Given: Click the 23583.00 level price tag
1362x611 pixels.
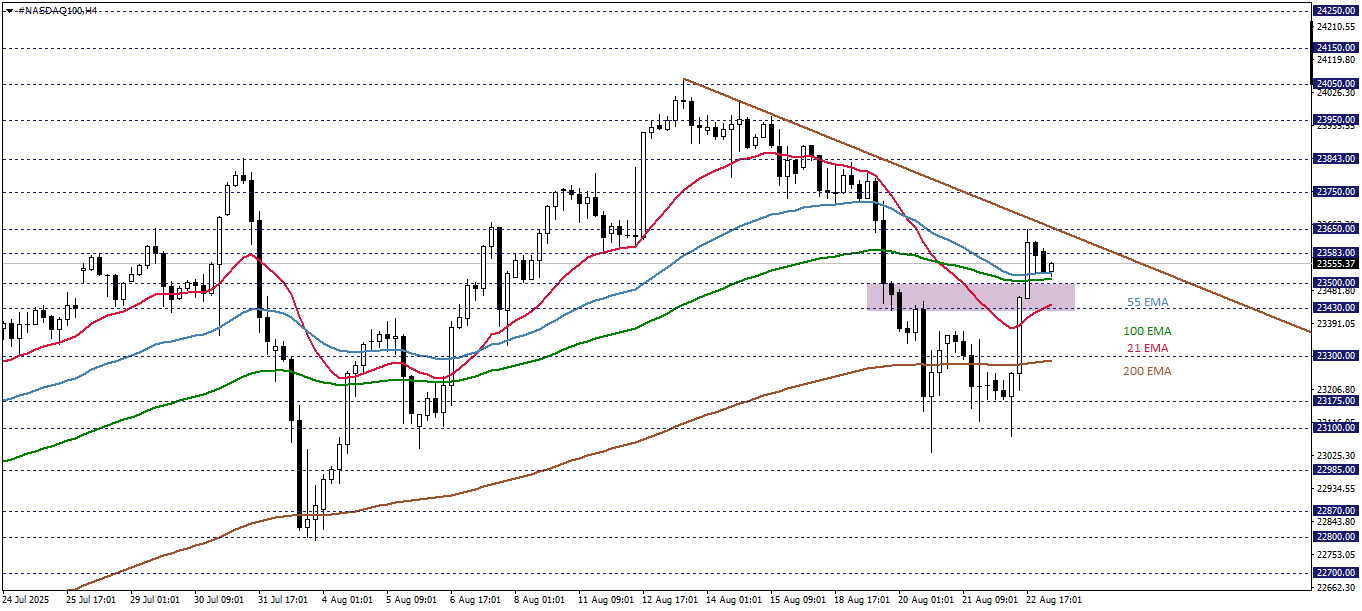Looking at the screenshot, I should 1336,253.
